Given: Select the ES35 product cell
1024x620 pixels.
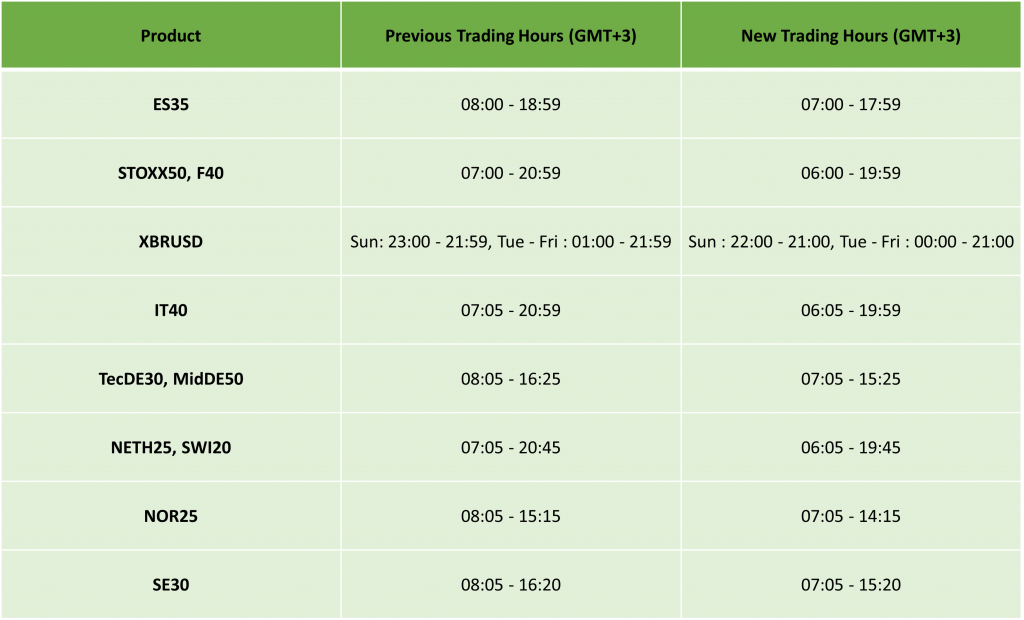Looking at the screenshot, I should pos(170,105).
